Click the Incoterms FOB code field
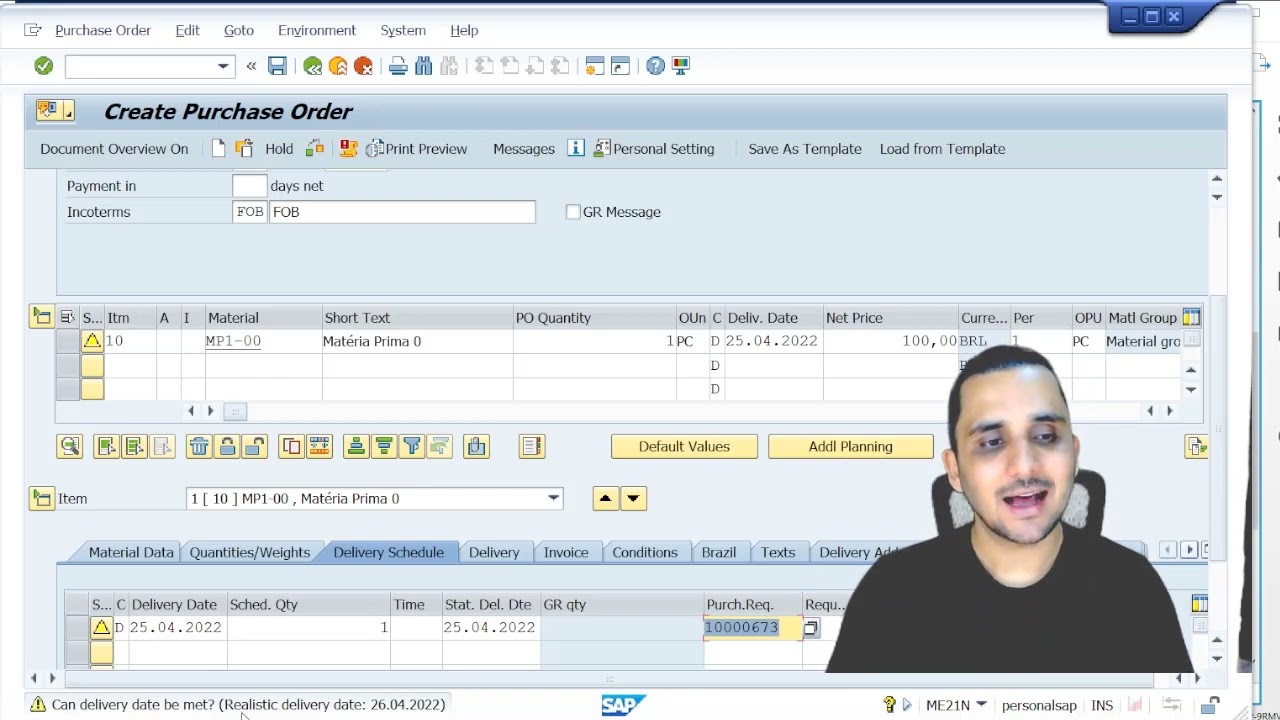 point(249,212)
